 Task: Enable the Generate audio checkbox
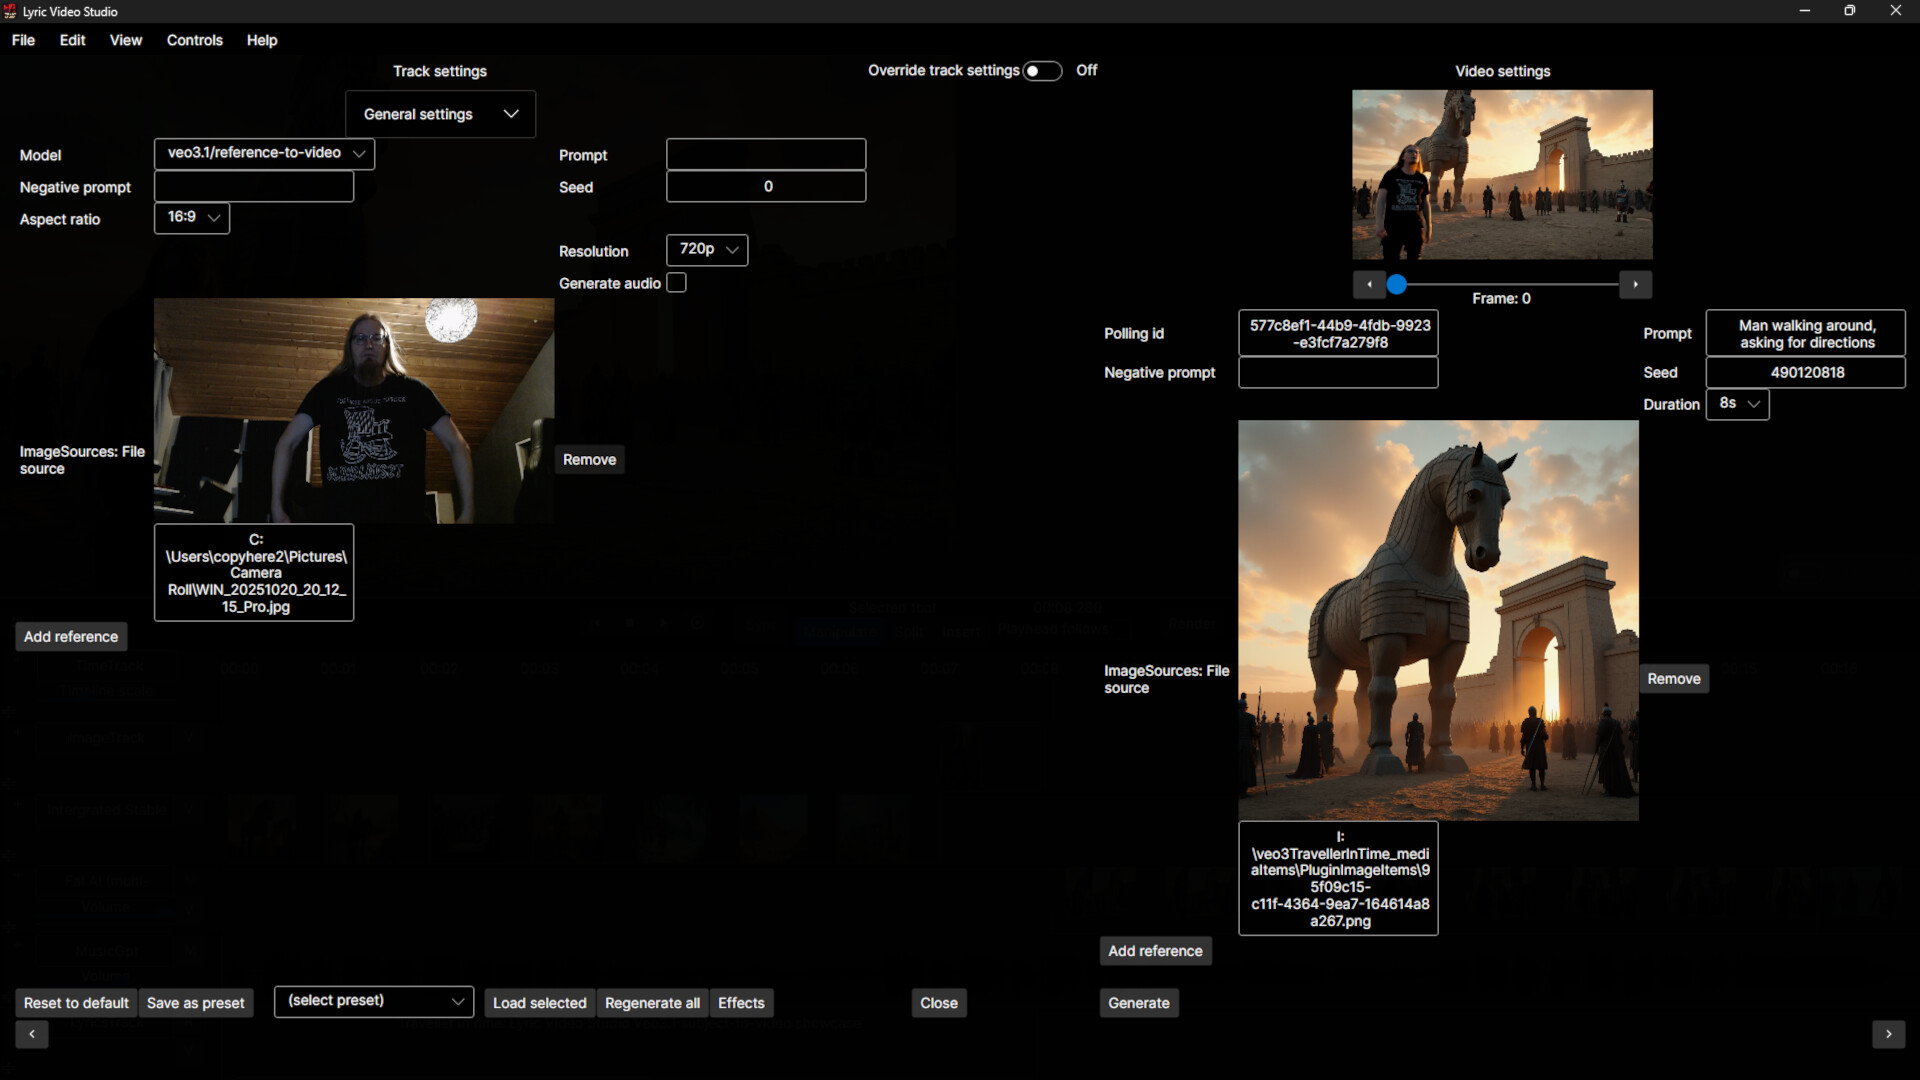click(676, 283)
